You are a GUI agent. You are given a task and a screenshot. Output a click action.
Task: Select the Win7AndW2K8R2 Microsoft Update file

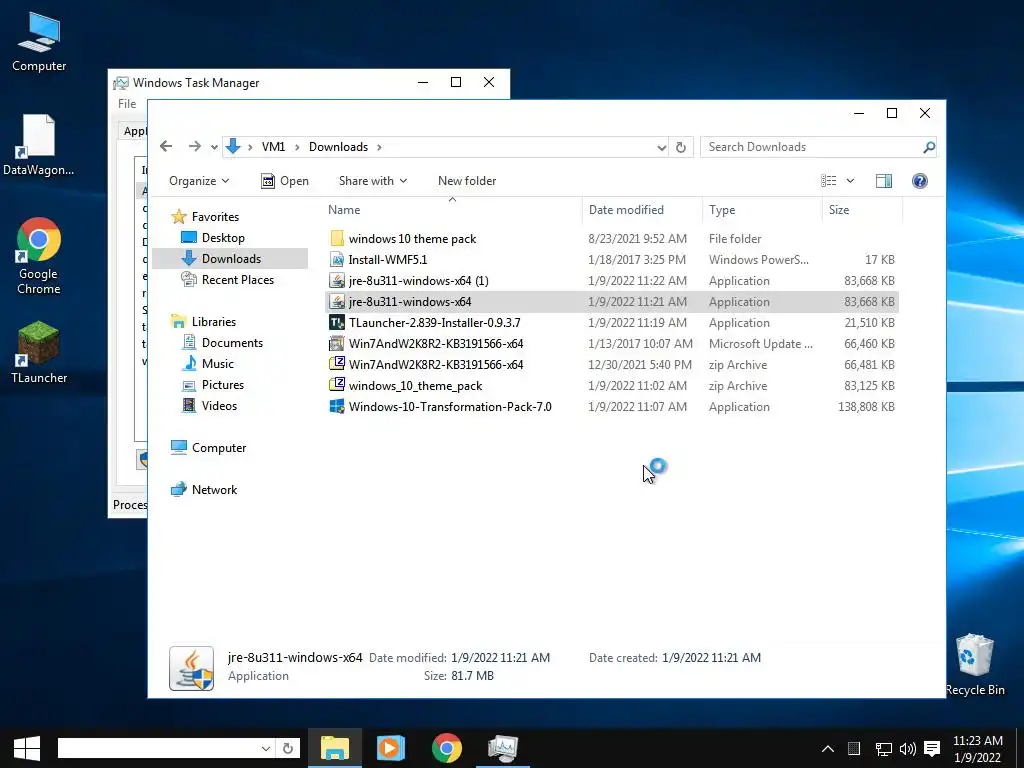click(x=611, y=344)
